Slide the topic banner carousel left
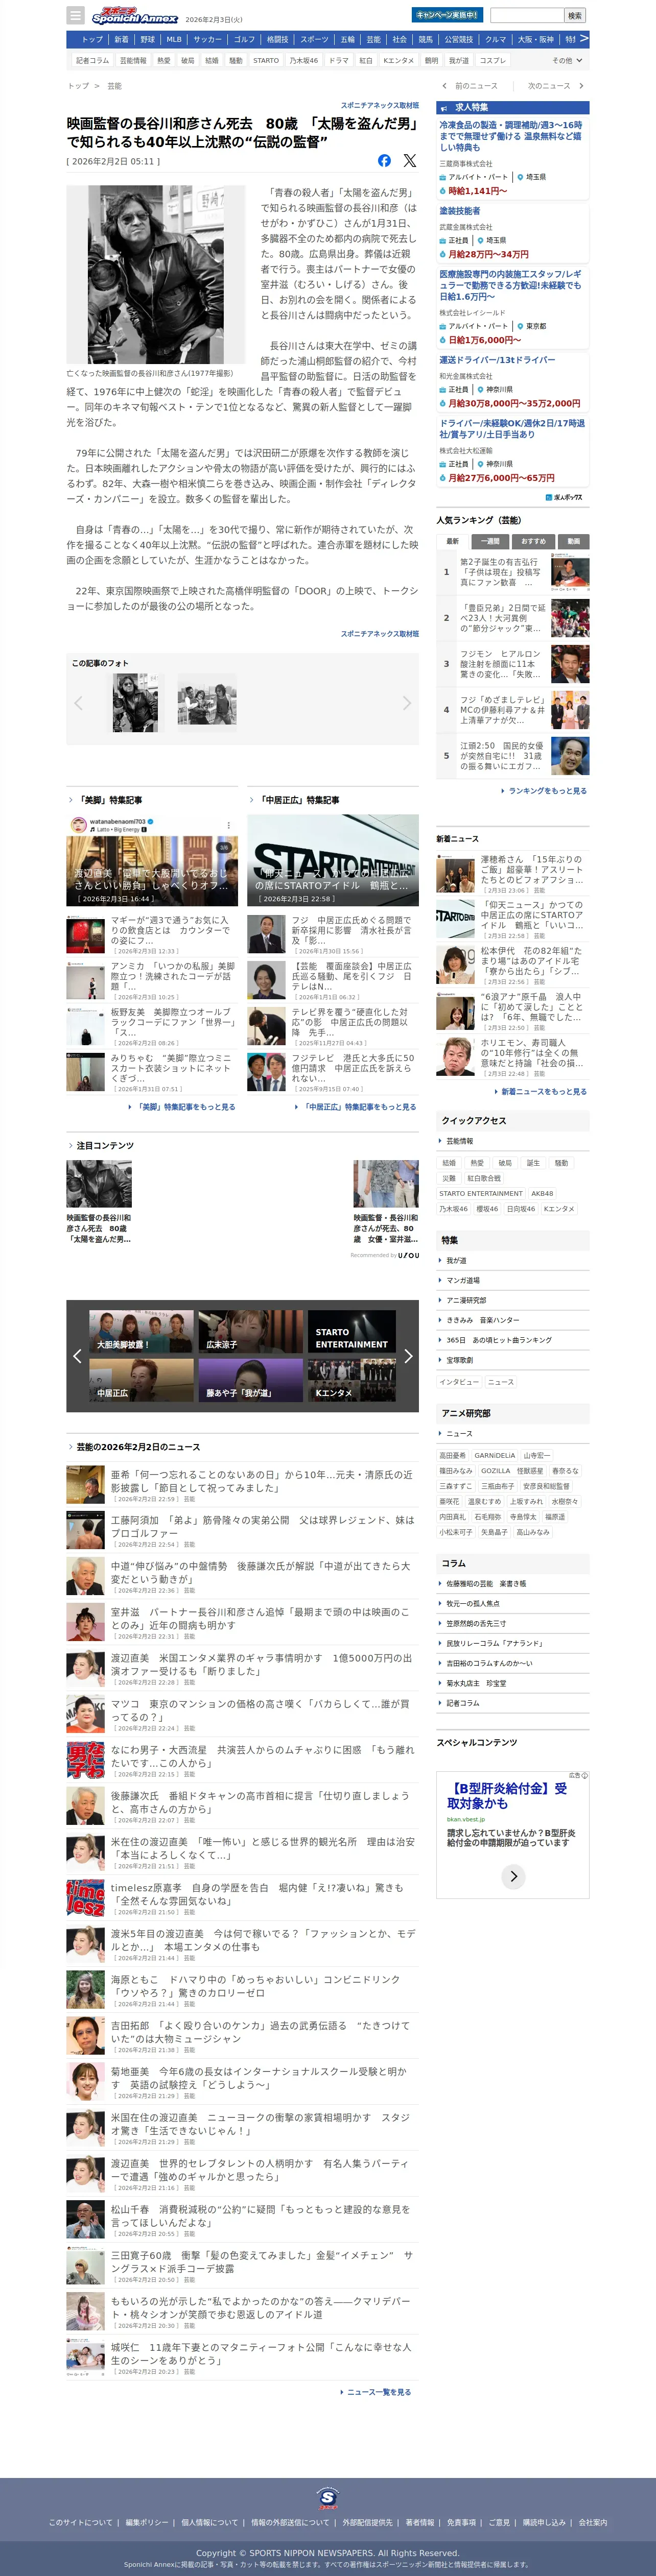This screenshot has height=2576, width=656. [x=77, y=1356]
